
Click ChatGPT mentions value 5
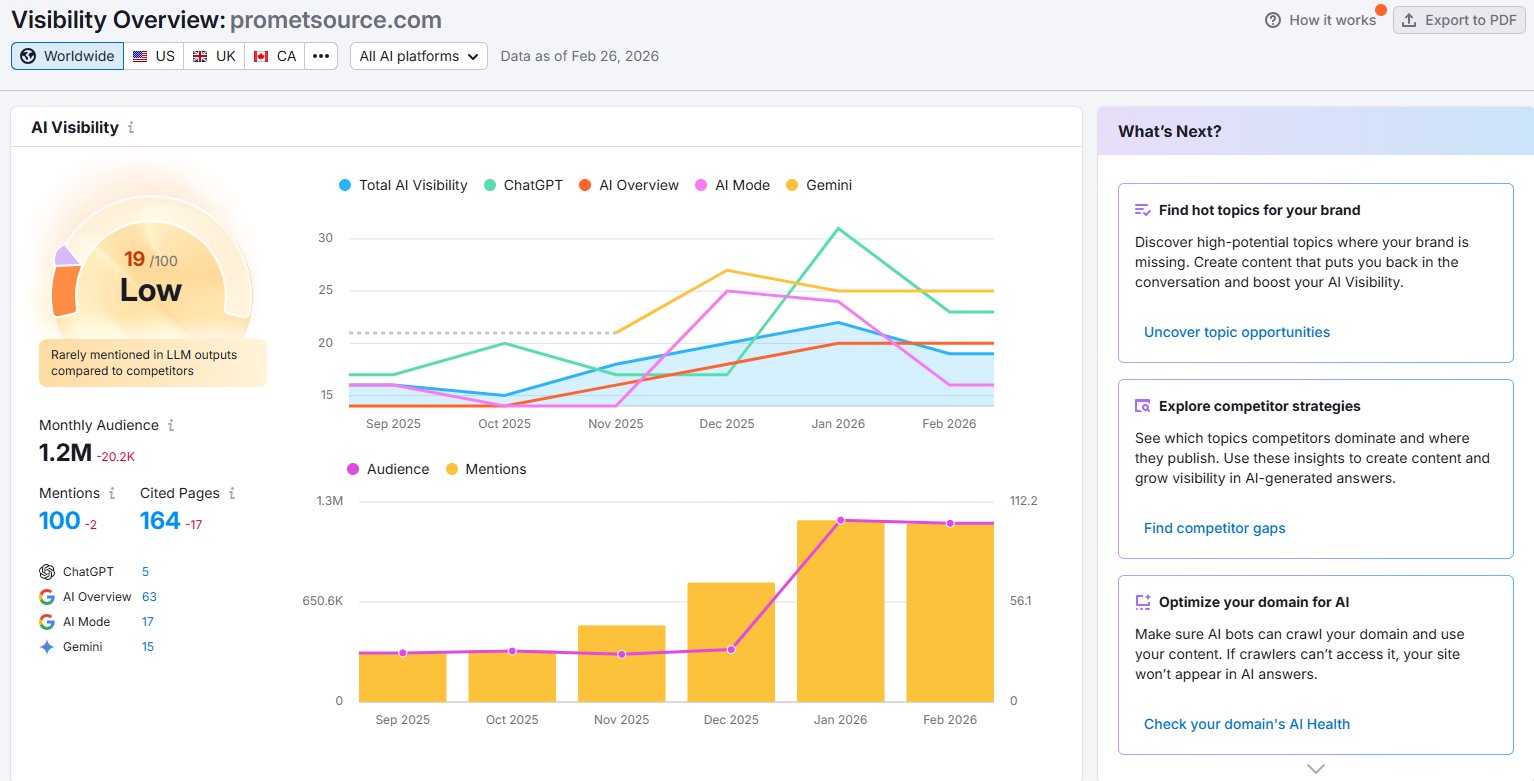pos(145,572)
